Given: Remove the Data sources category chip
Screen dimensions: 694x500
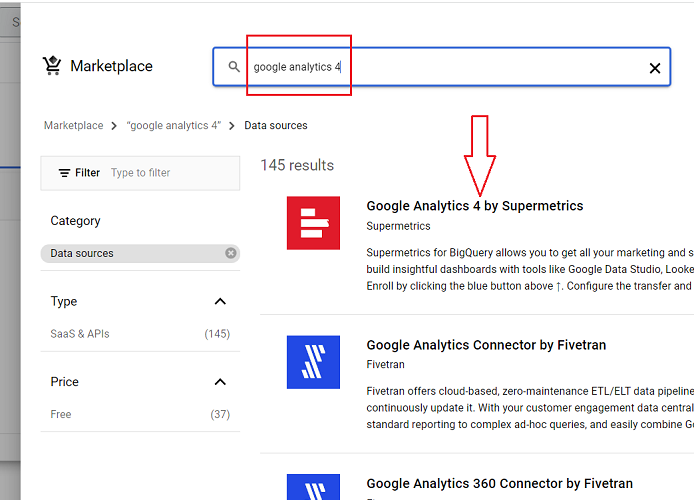Looking at the screenshot, I should pos(231,253).
